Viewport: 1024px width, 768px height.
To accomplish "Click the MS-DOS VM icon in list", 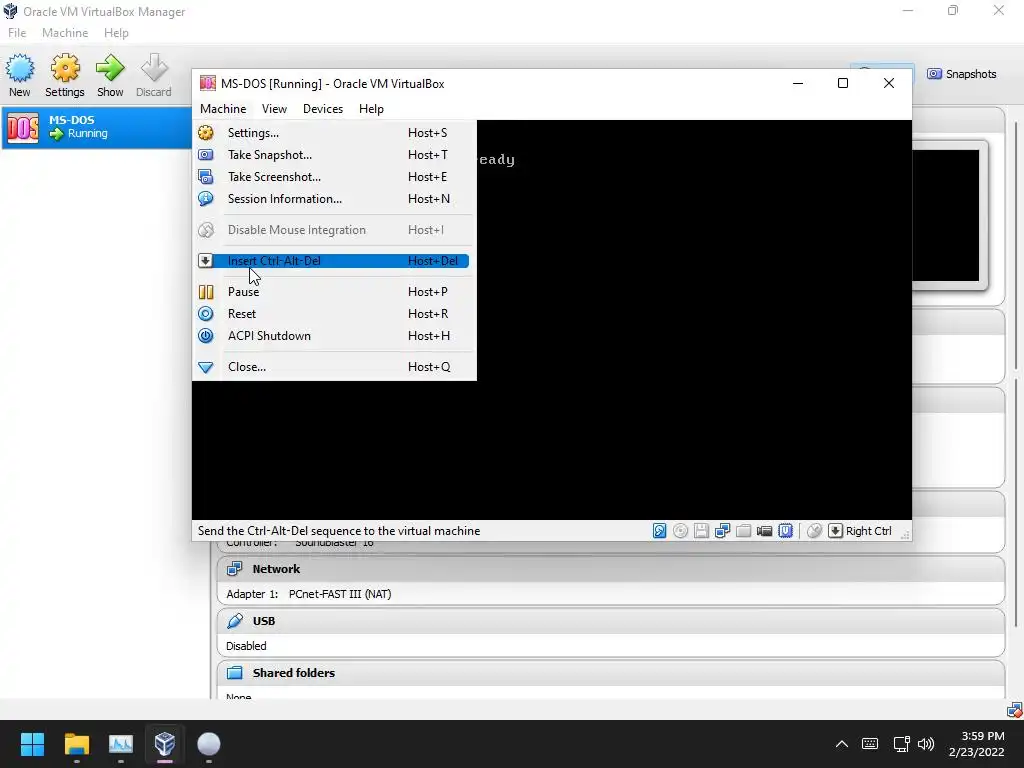I will (23, 127).
